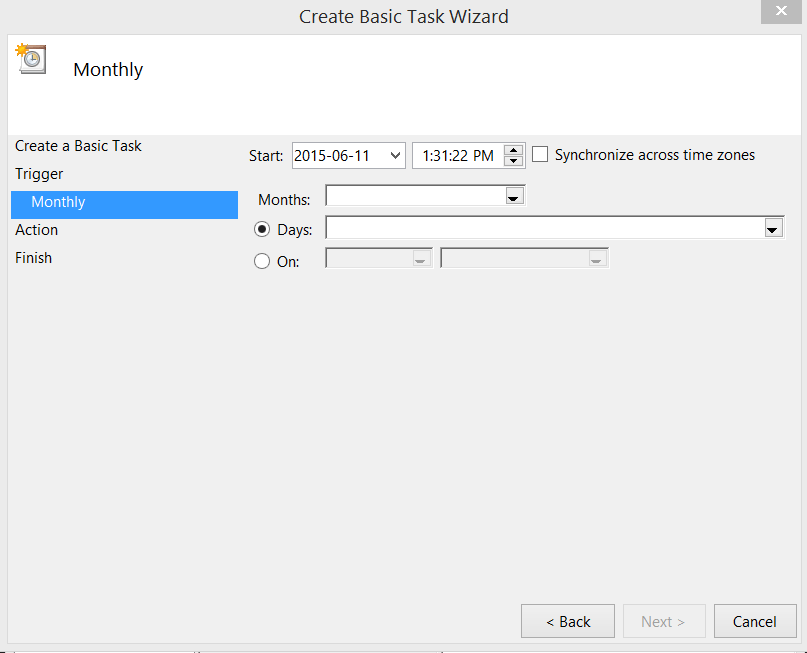Open the Start date picker dropdown
This screenshot has width=807, height=653.
pos(394,156)
